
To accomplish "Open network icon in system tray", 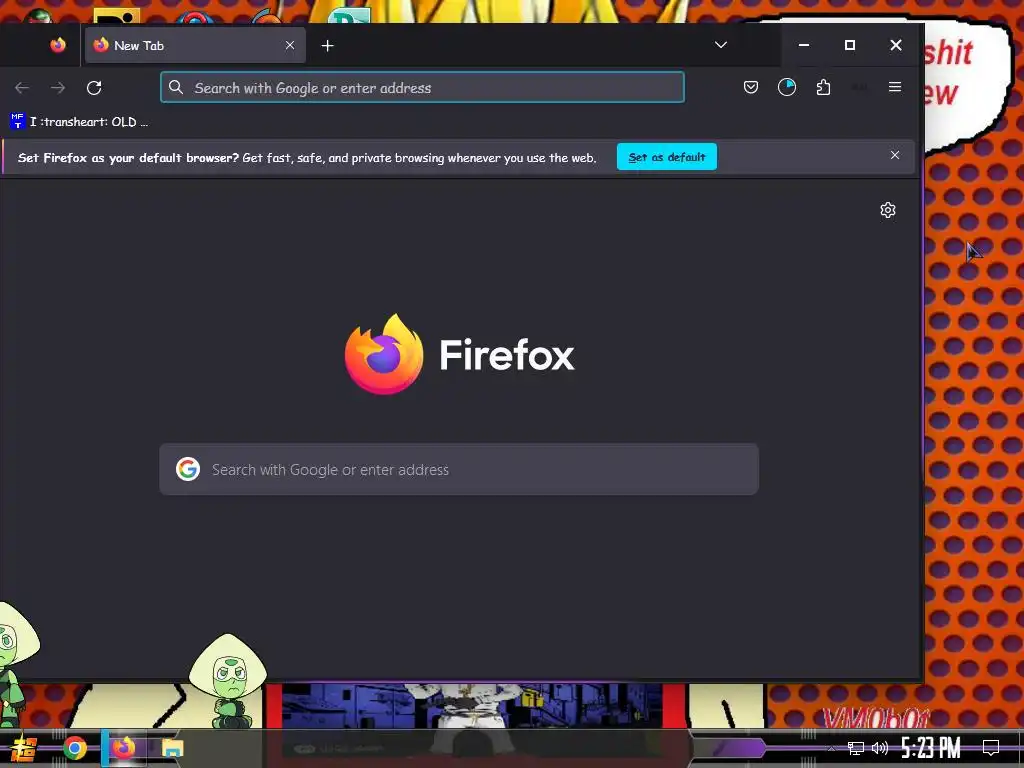I will [856, 748].
